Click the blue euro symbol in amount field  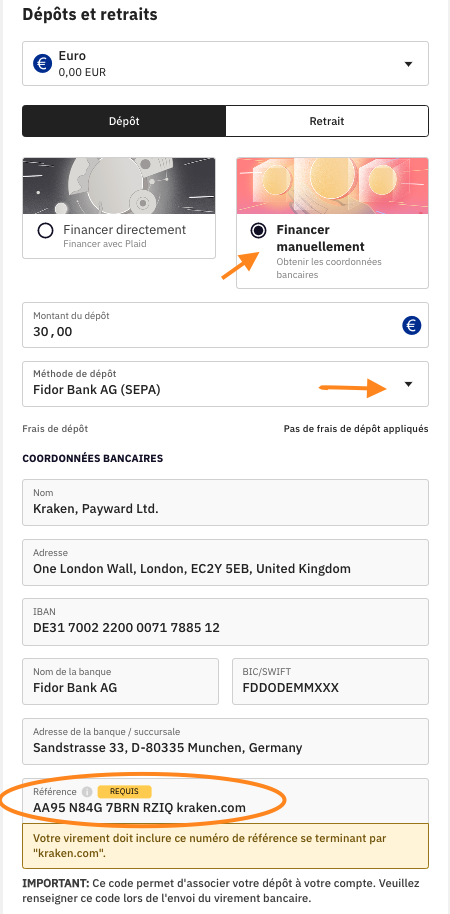pos(412,325)
